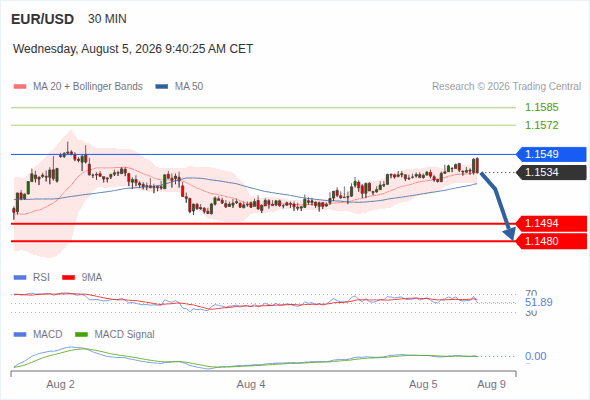This screenshot has width=590, height=400.
Task: Select the 1.1494 red support tag
Action: click(552, 224)
